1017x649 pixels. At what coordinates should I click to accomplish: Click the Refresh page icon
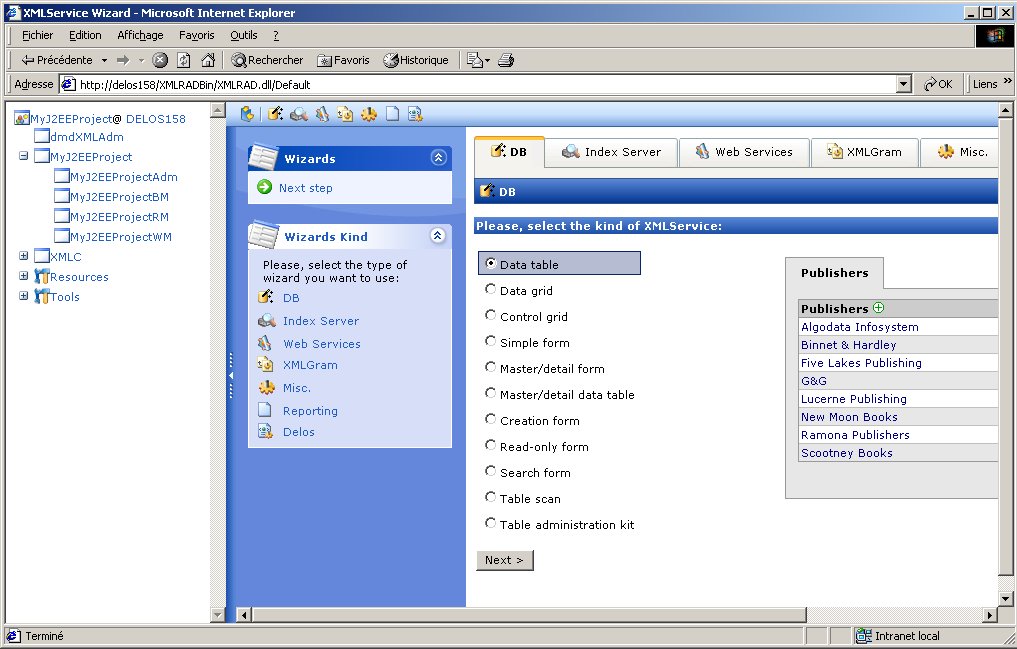coord(184,60)
